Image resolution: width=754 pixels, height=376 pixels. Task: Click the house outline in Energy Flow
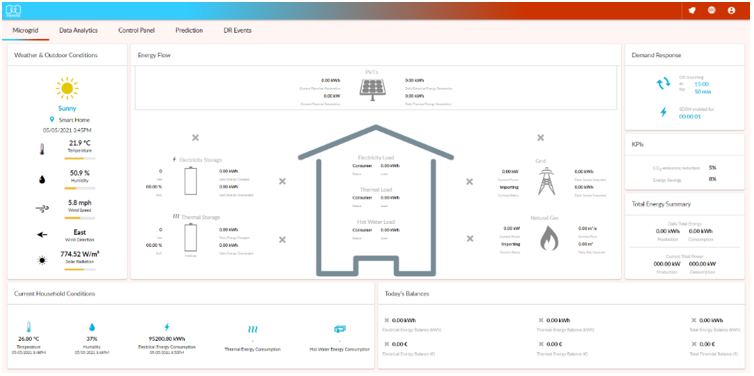pos(376,201)
